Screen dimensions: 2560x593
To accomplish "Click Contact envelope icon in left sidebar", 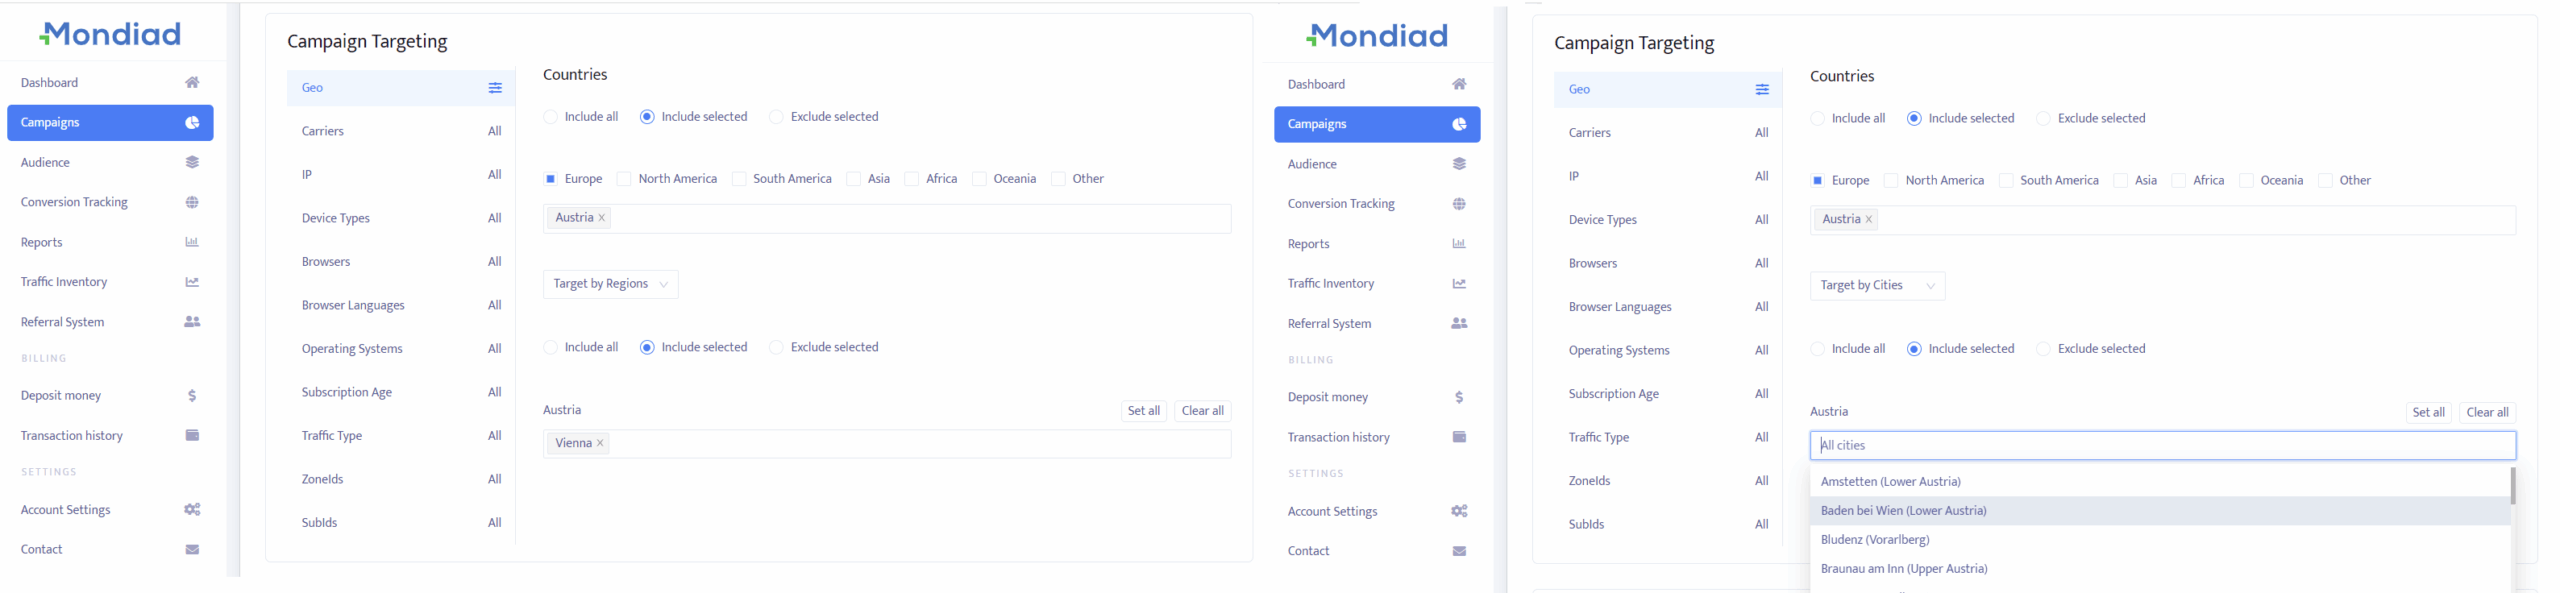I will (x=192, y=549).
